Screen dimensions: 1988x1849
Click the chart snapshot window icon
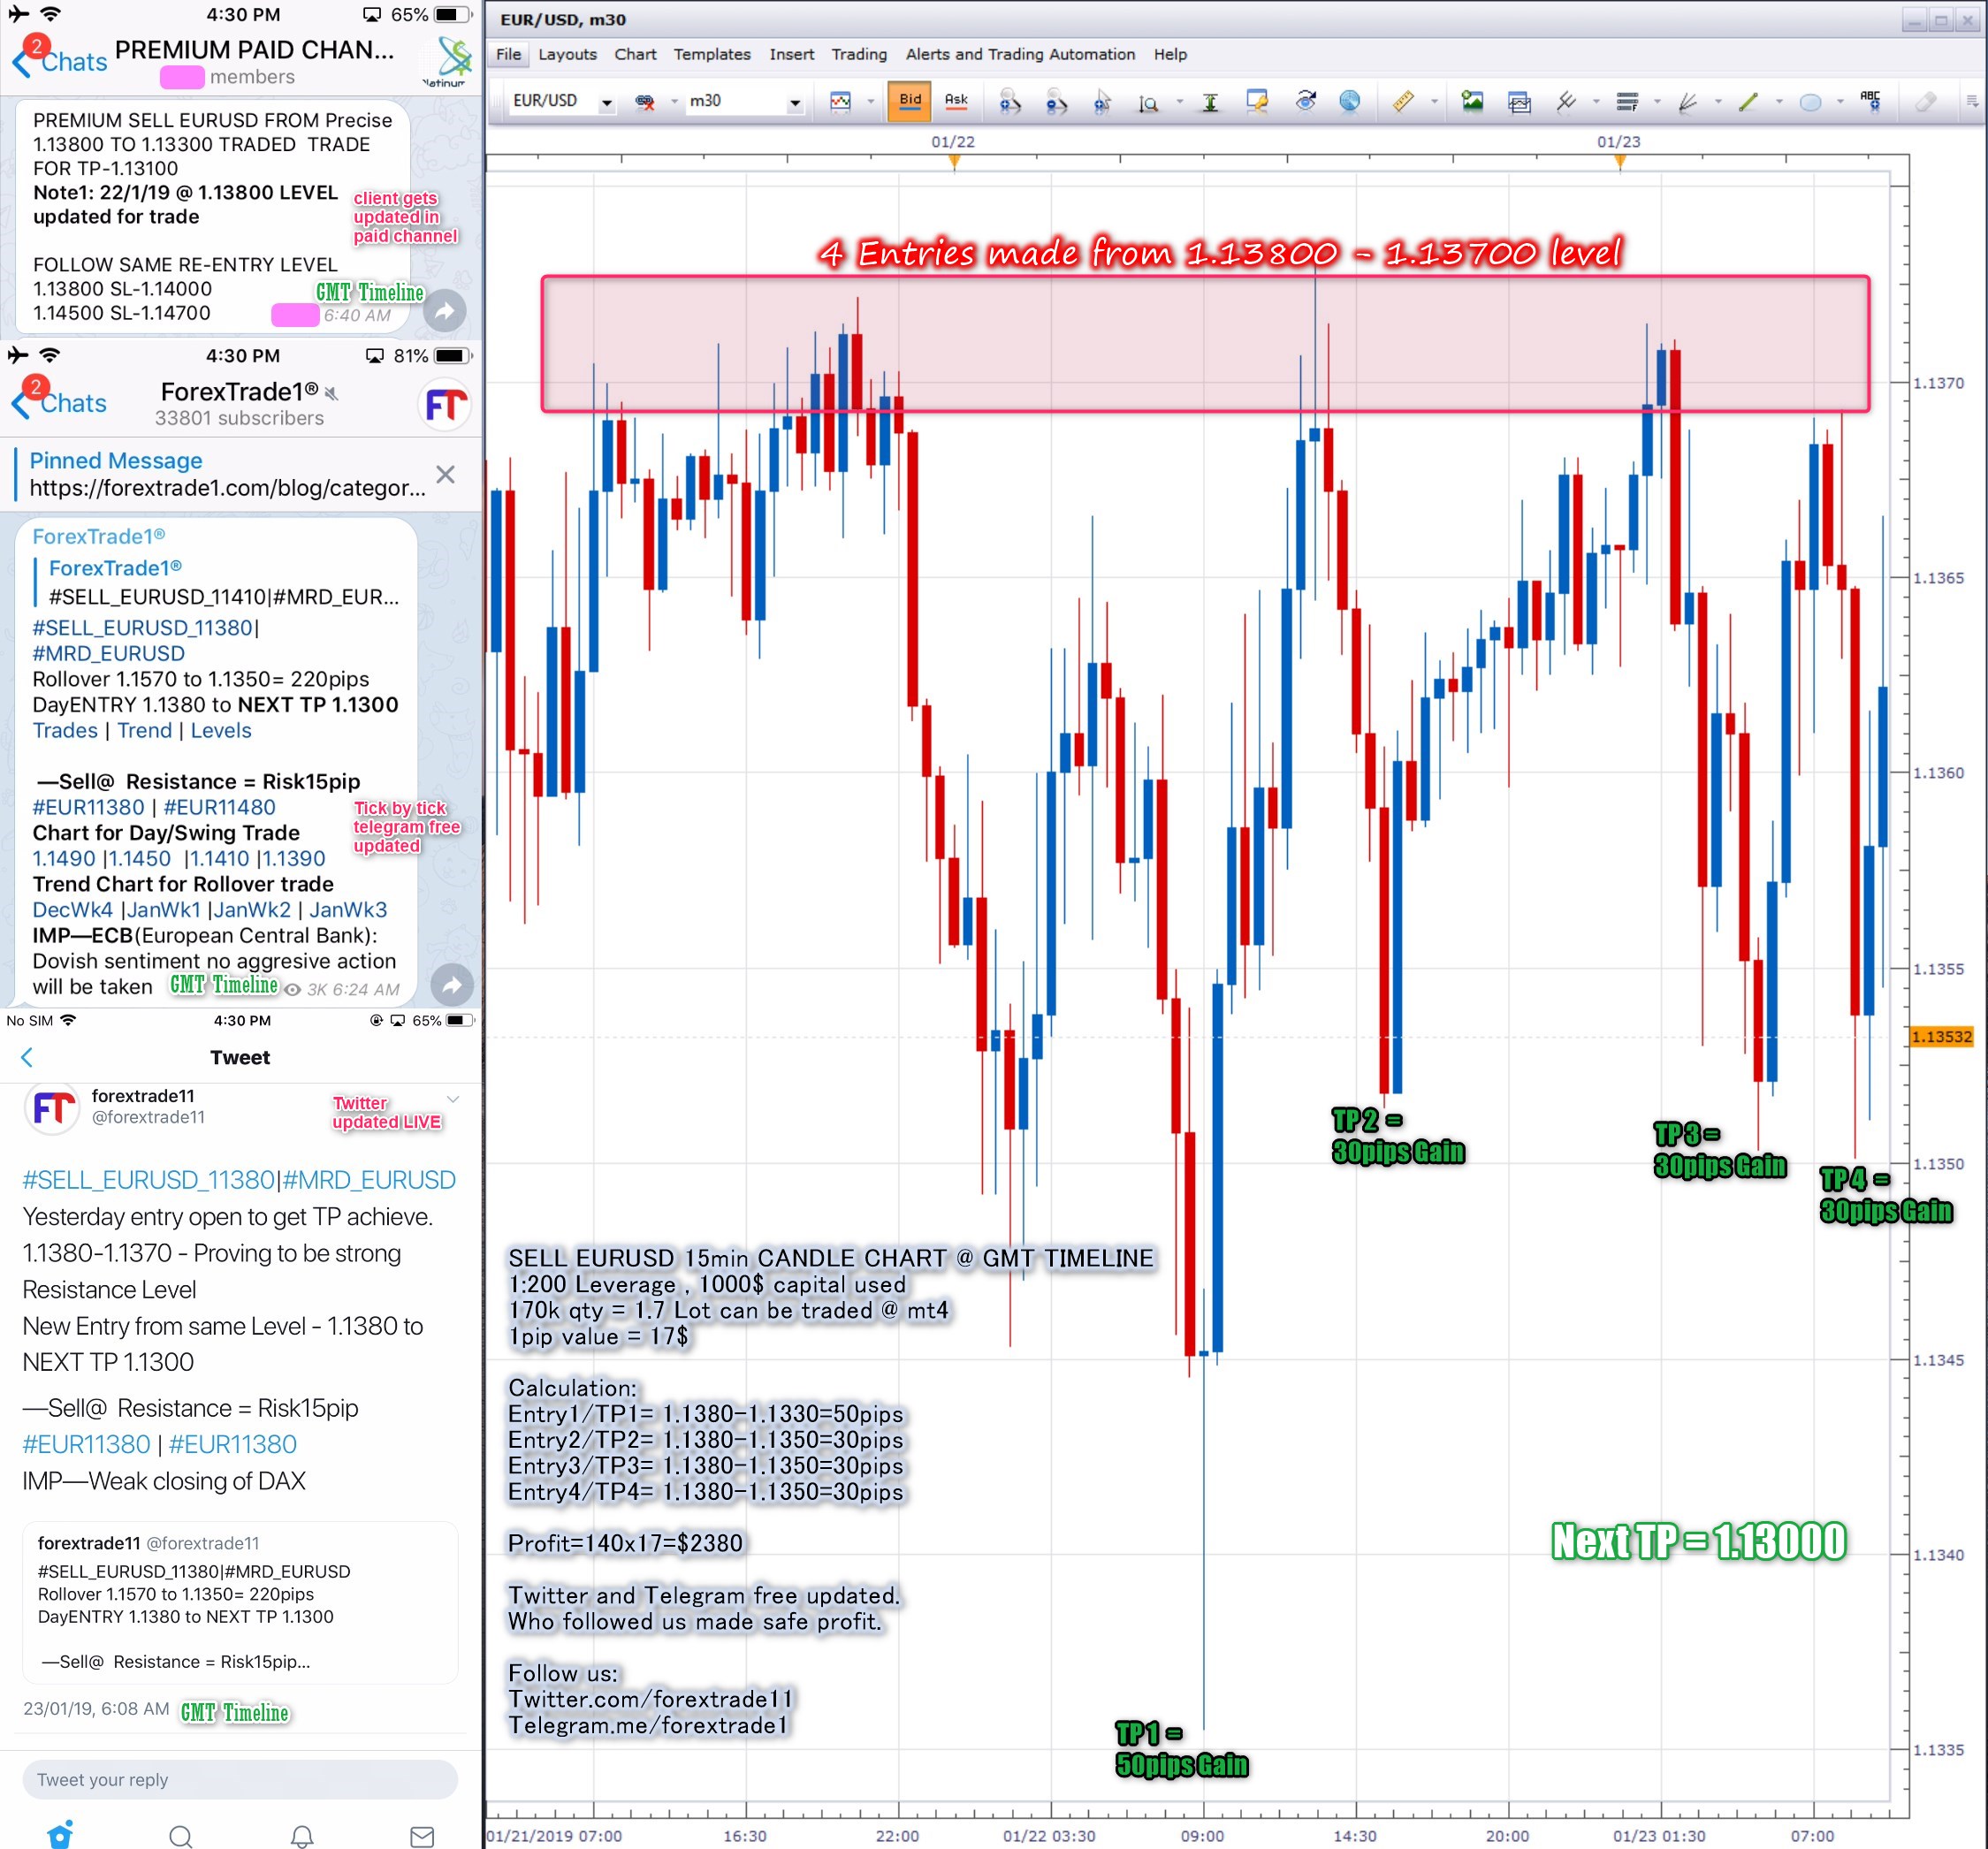pos(1519,101)
